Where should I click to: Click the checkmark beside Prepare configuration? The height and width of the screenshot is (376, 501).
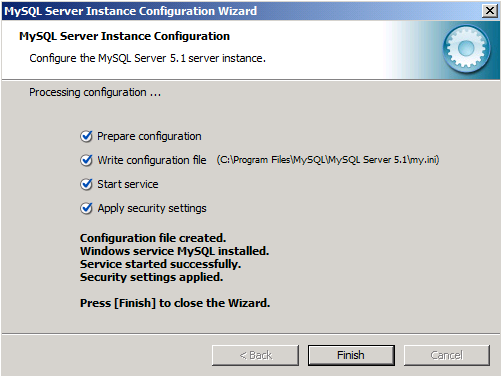point(86,136)
